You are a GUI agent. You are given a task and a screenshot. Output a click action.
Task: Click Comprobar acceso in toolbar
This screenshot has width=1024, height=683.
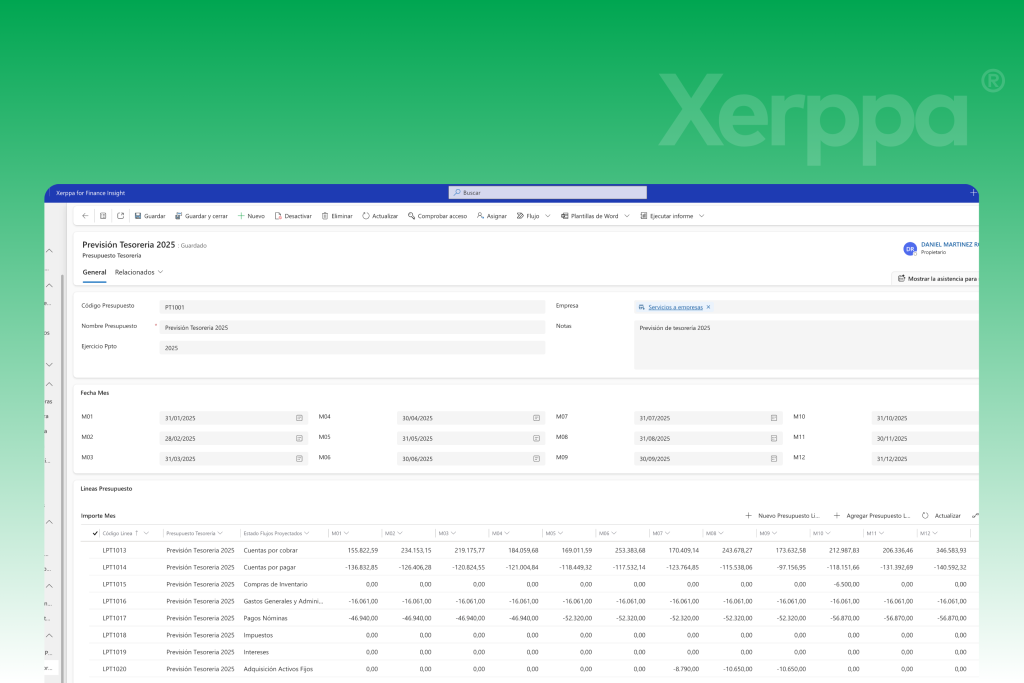point(438,216)
